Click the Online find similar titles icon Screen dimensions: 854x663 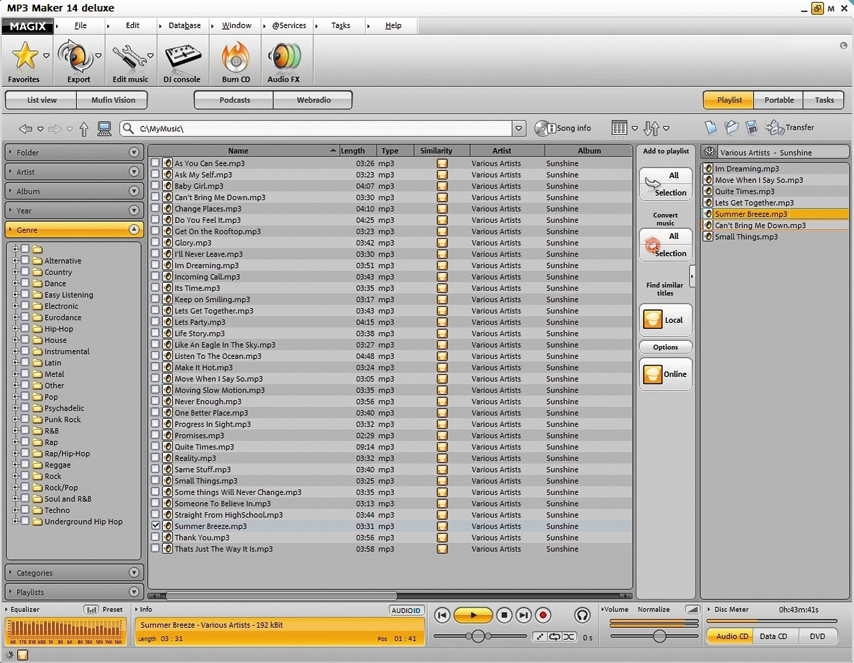652,374
